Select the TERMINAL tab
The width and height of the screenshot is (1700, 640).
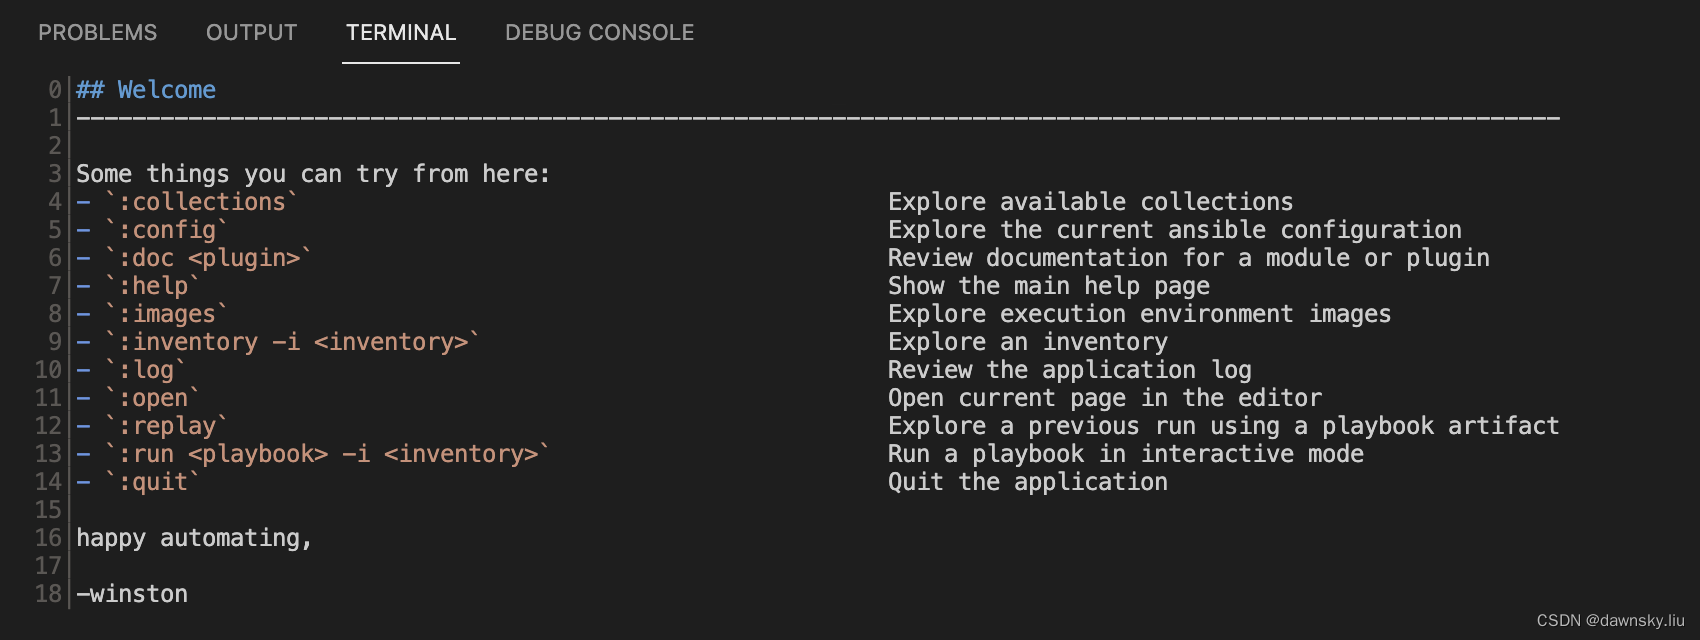(400, 32)
